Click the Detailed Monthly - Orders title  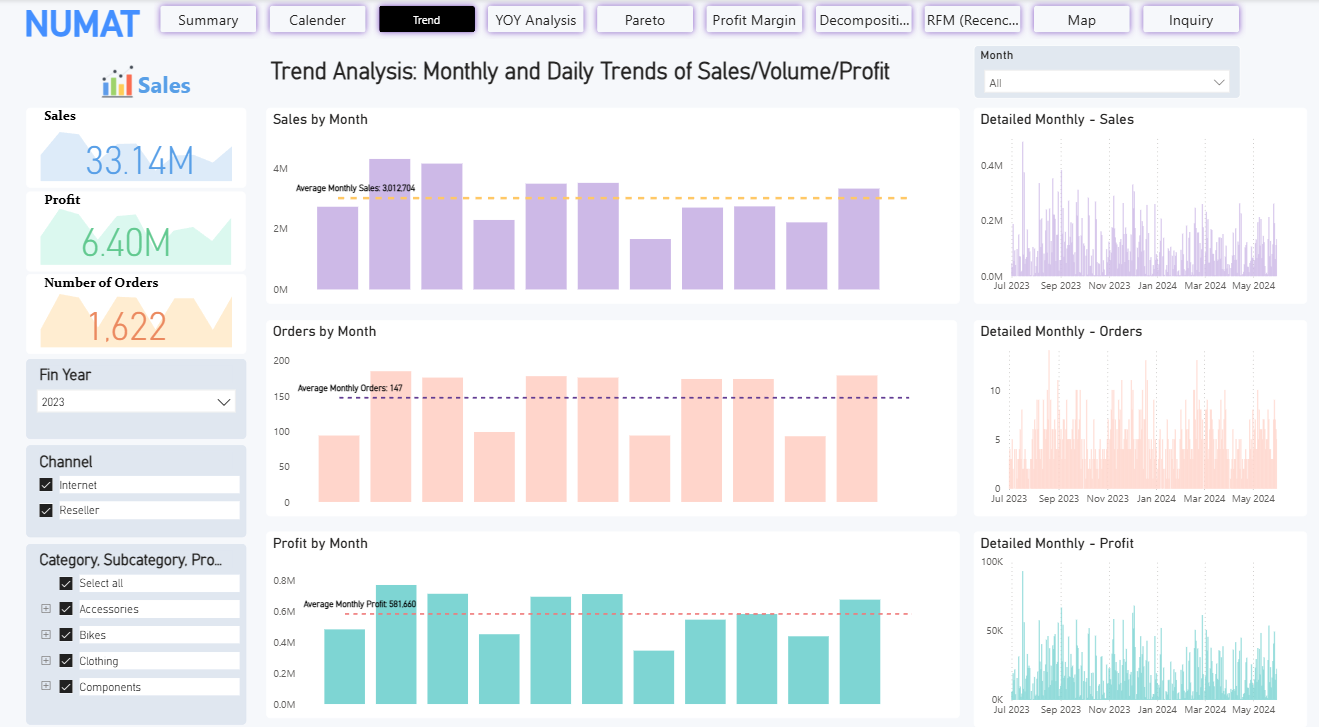[1061, 331]
